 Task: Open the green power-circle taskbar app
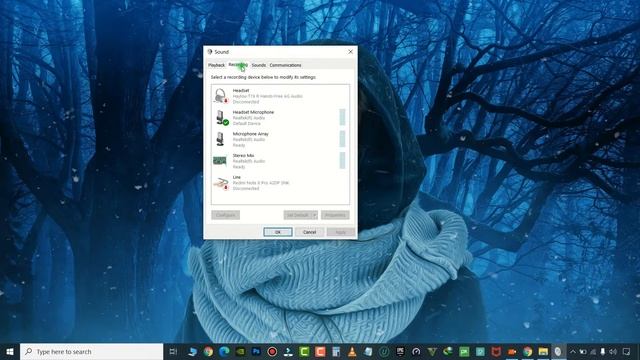(x=384, y=351)
